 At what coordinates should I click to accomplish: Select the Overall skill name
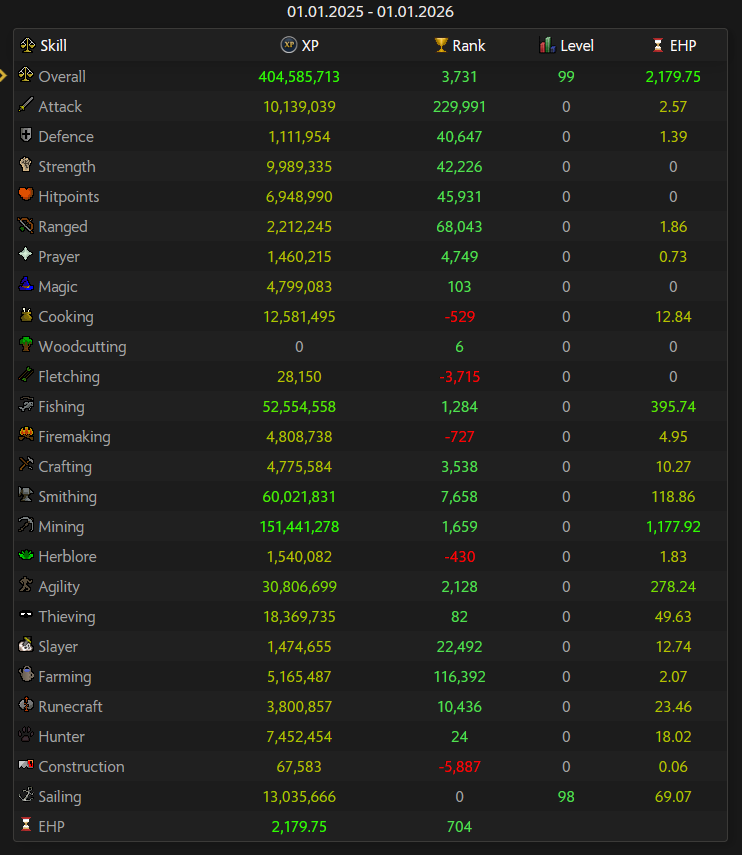[62, 76]
